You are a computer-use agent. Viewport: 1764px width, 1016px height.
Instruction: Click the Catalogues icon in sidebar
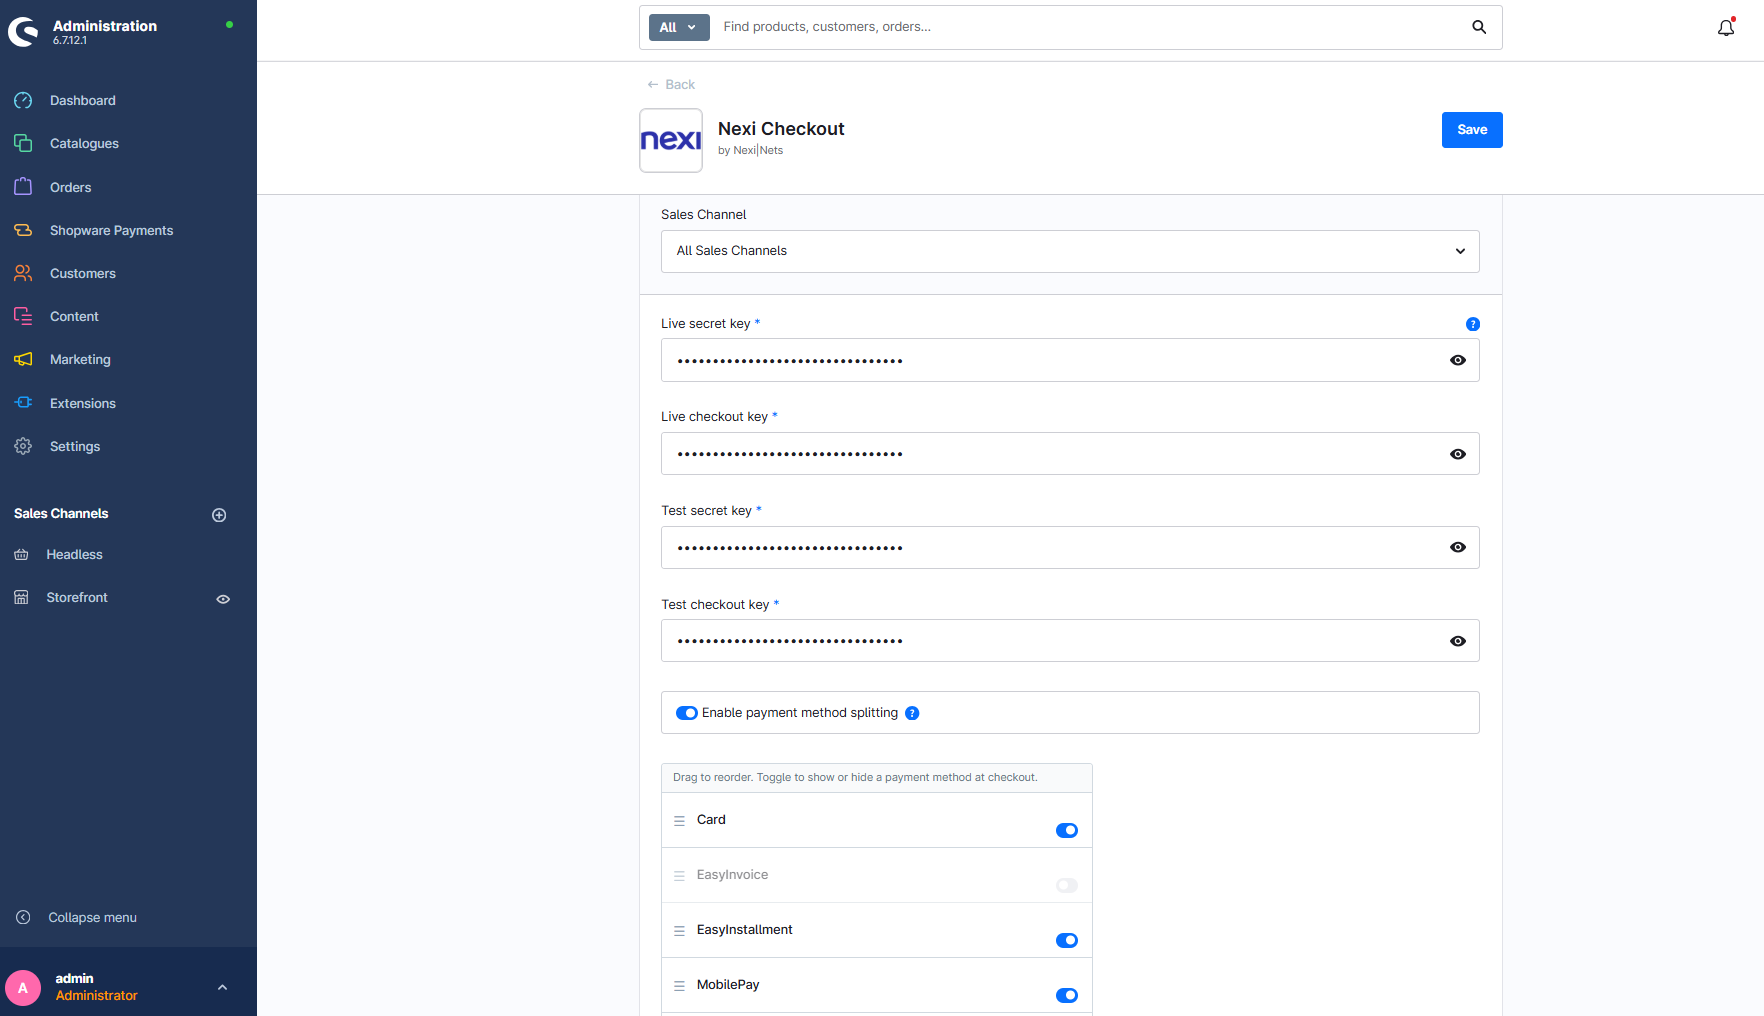pos(23,143)
